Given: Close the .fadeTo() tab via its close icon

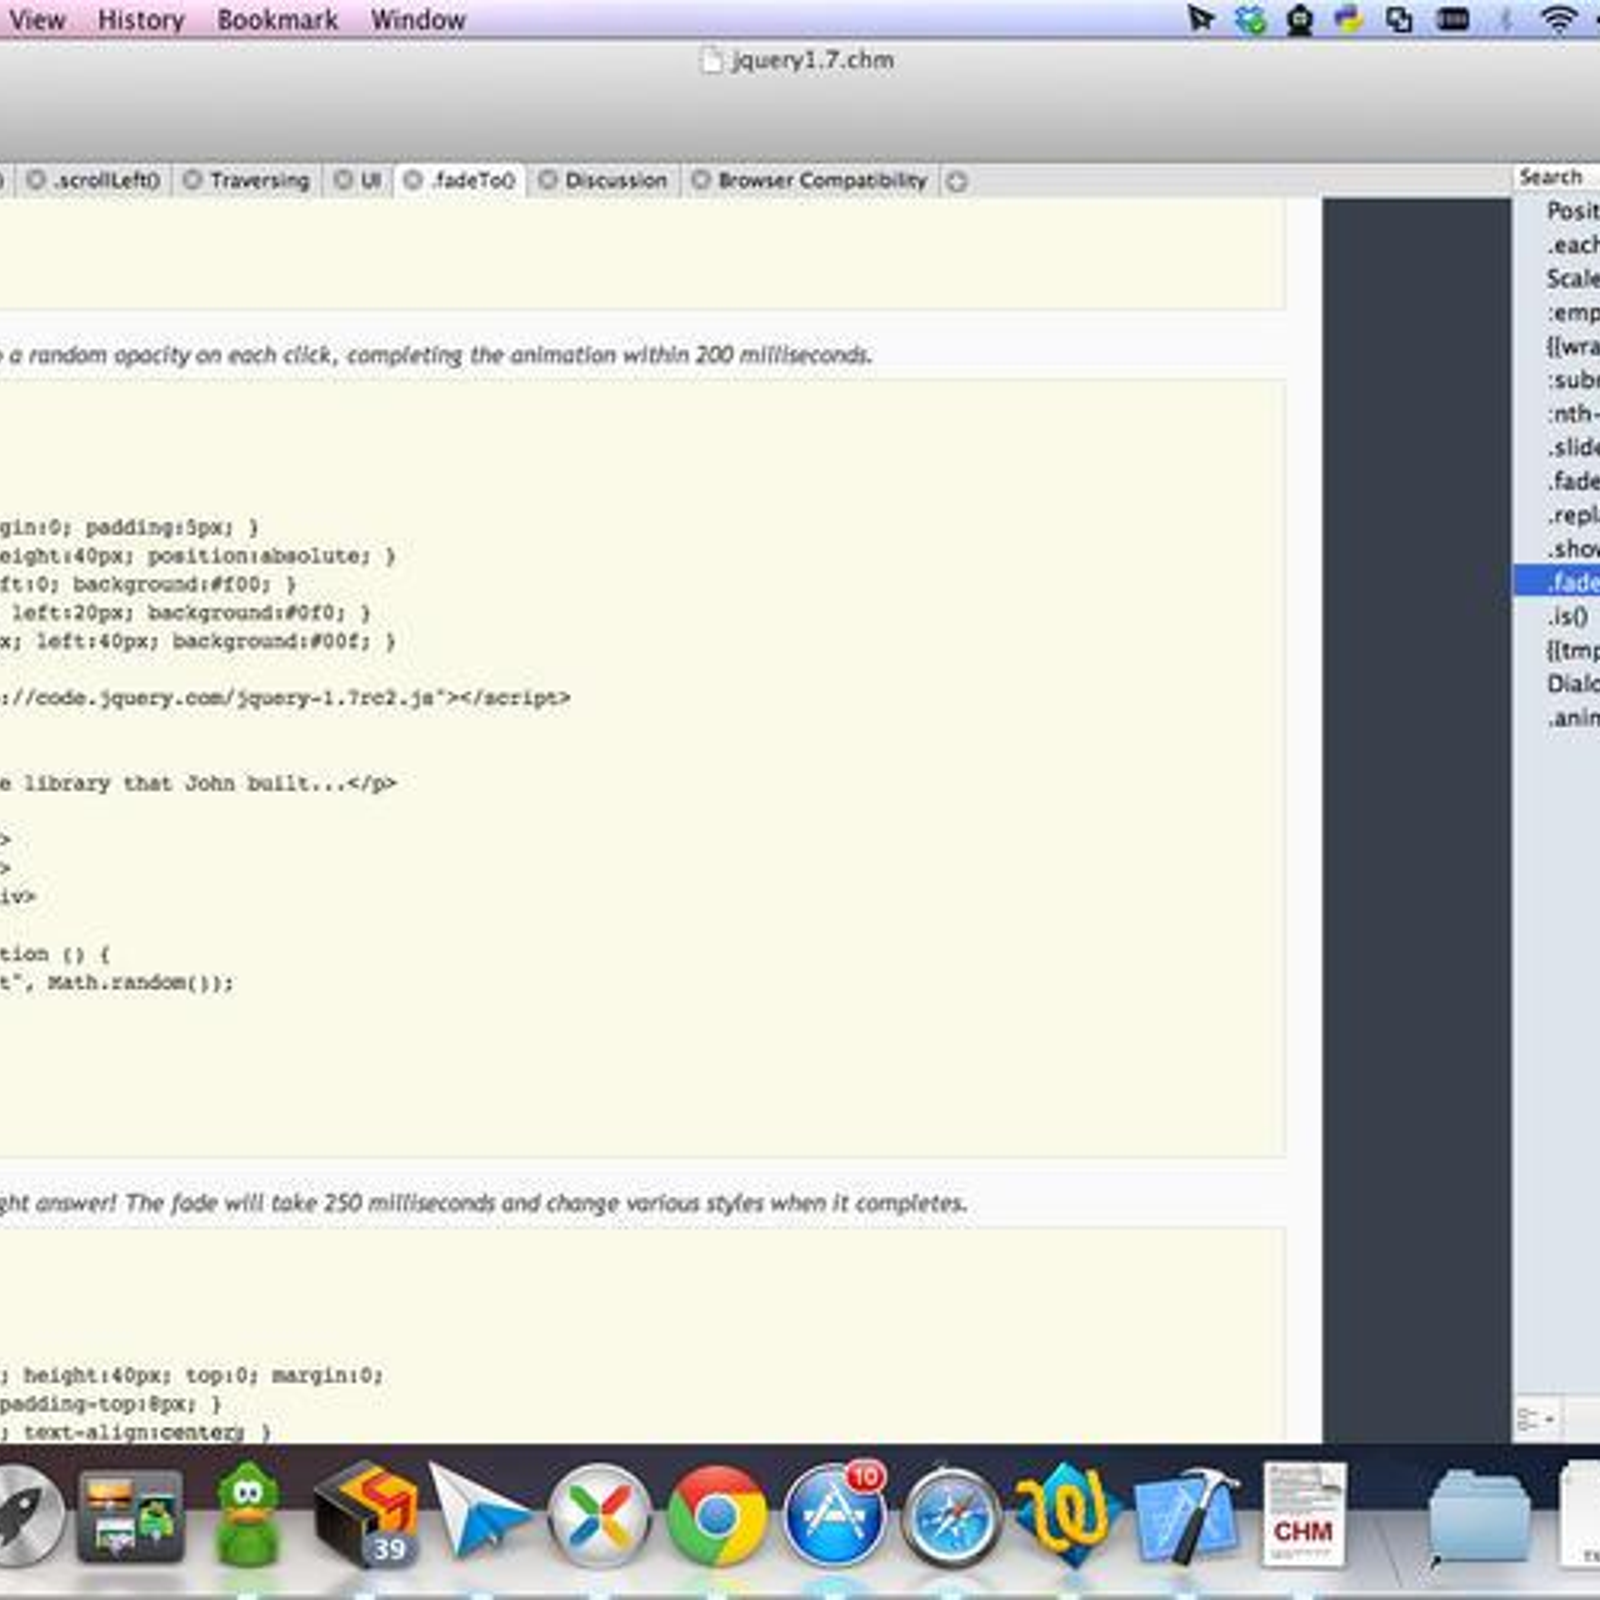Looking at the screenshot, I should [413, 180].
